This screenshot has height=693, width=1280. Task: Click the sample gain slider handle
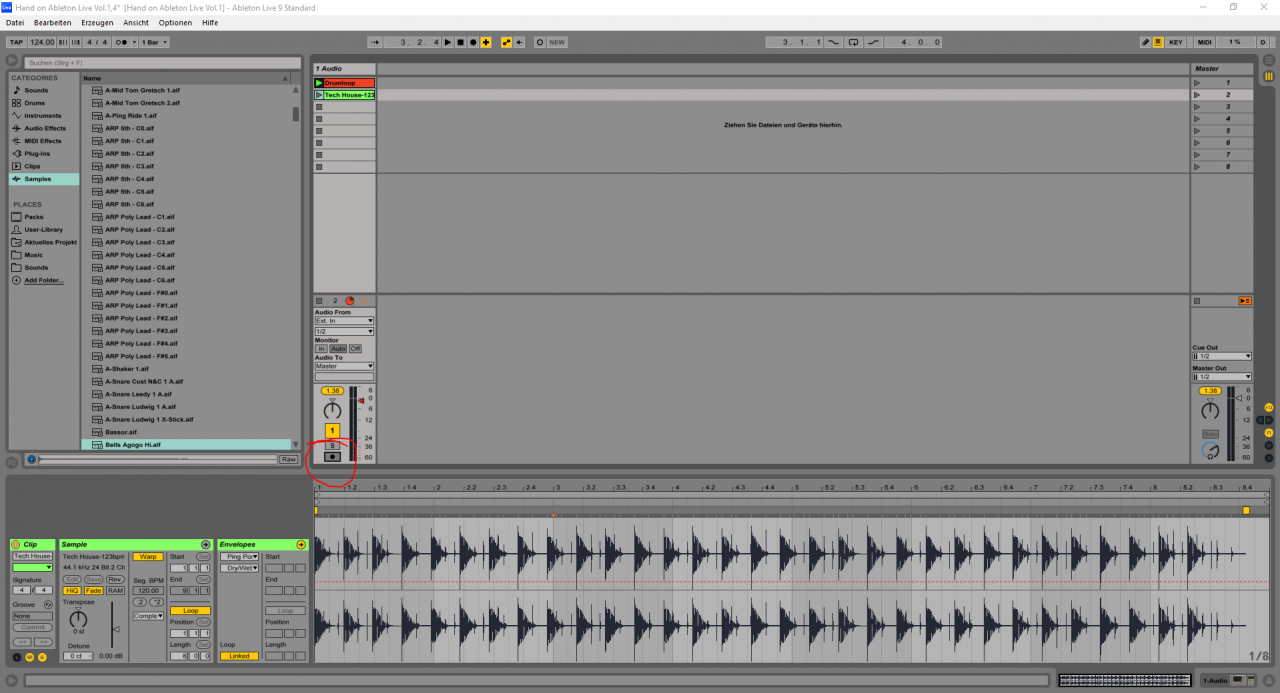point(115,629)
